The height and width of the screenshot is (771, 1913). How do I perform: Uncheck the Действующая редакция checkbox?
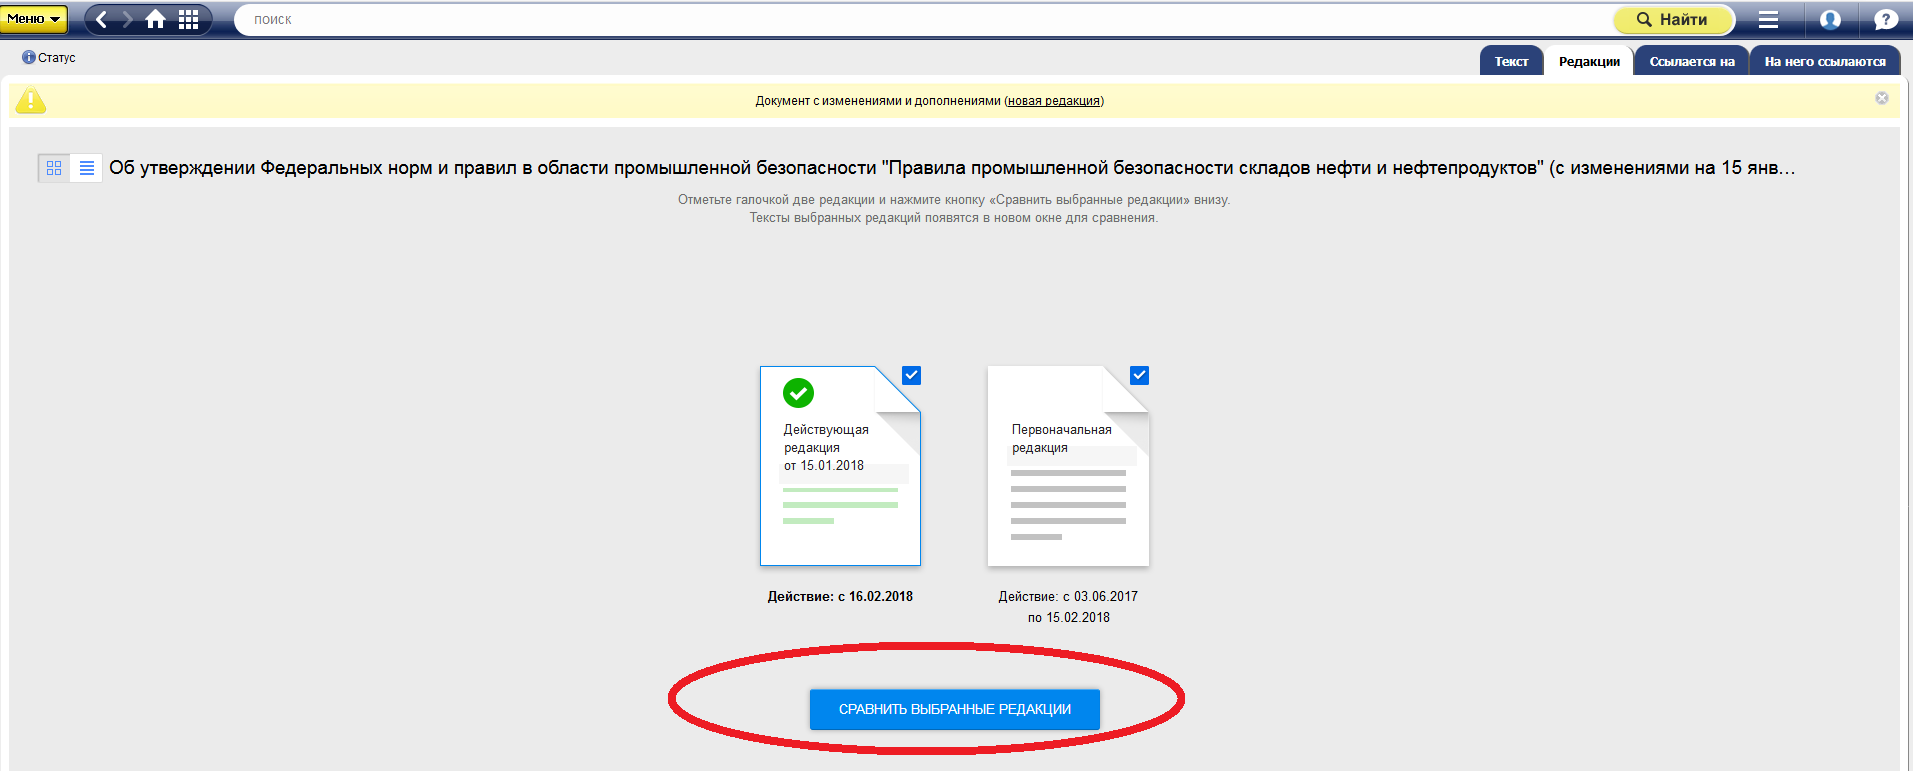(x=911, y=375)
